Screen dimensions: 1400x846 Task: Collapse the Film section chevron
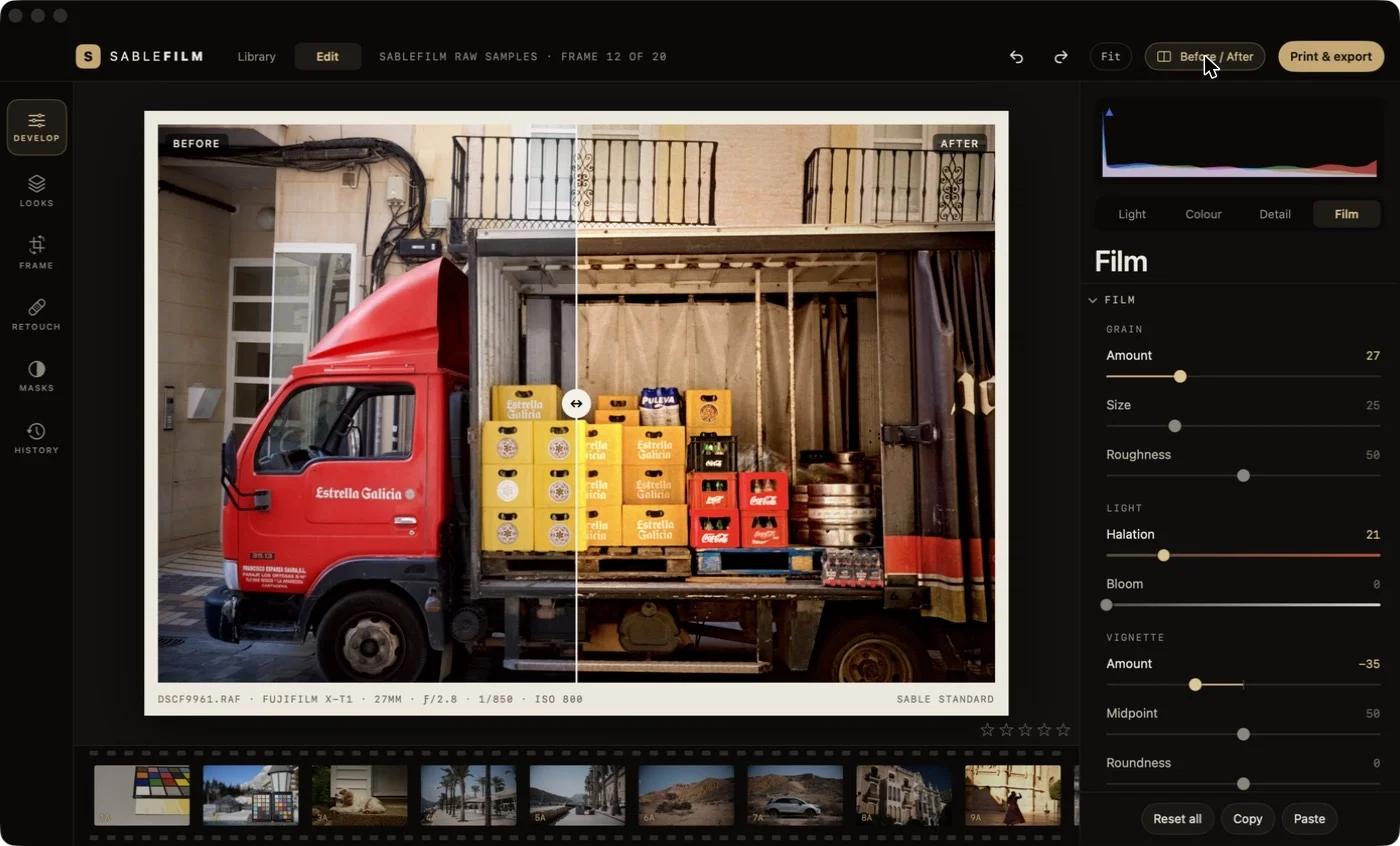coord(1093,300)
